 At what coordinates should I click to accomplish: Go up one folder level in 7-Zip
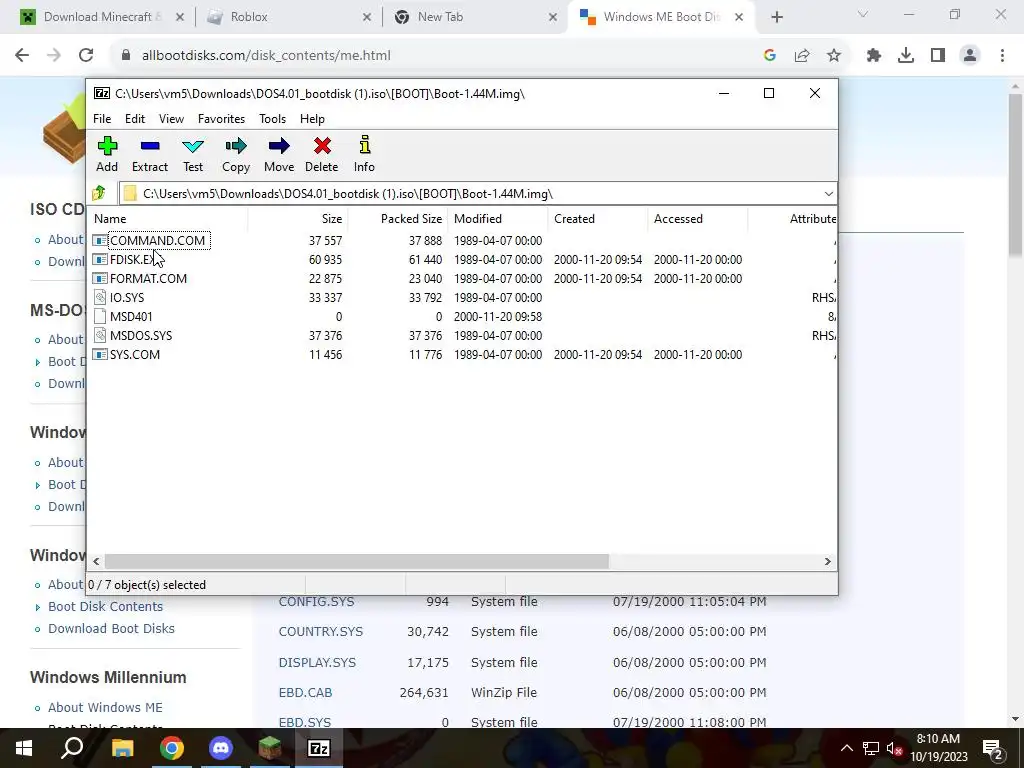[x=99, y=193]
